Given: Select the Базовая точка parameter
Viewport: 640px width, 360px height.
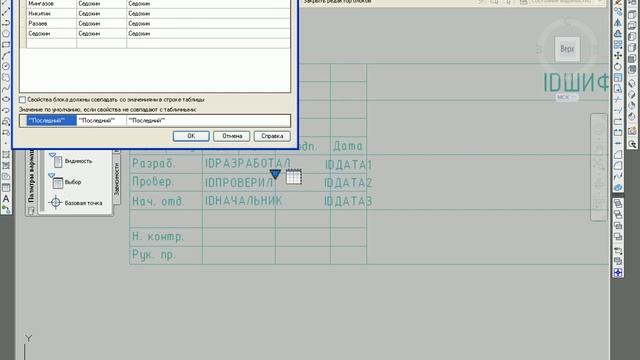Looking at the screenshot, I should pyautogui.click(x=76, y=202).
